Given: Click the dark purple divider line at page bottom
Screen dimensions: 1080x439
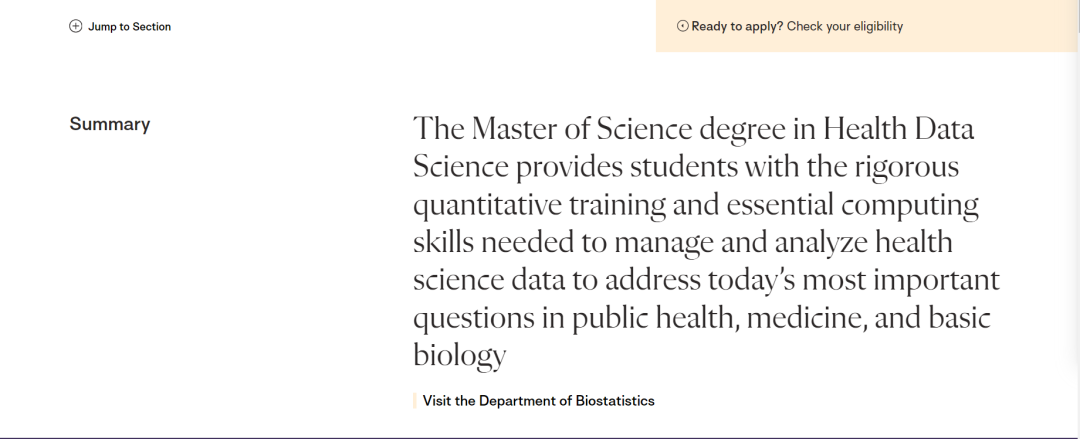Looking at the screenshot, I should point(540,438).
